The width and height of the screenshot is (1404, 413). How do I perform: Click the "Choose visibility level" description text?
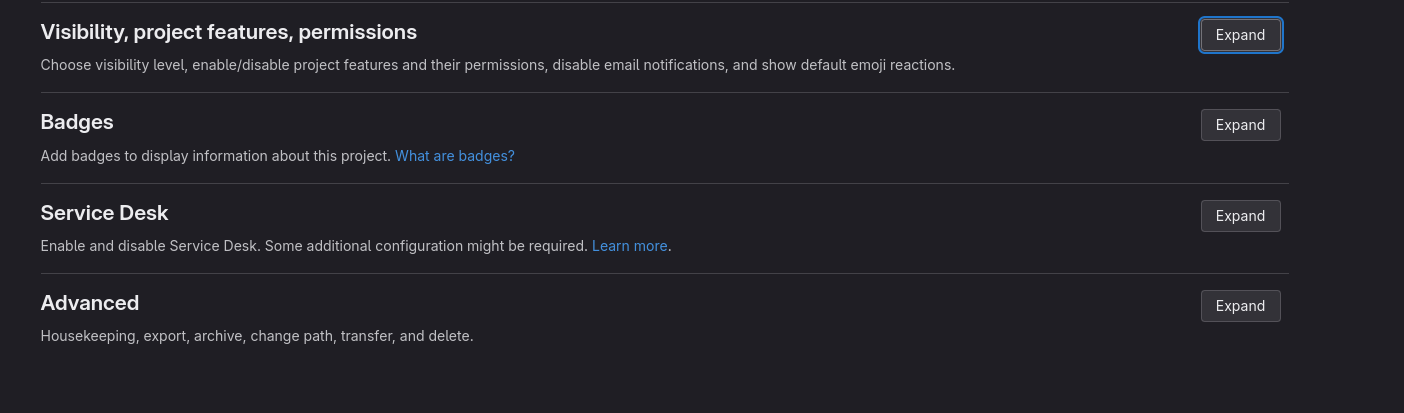click(x=130, y=65)
